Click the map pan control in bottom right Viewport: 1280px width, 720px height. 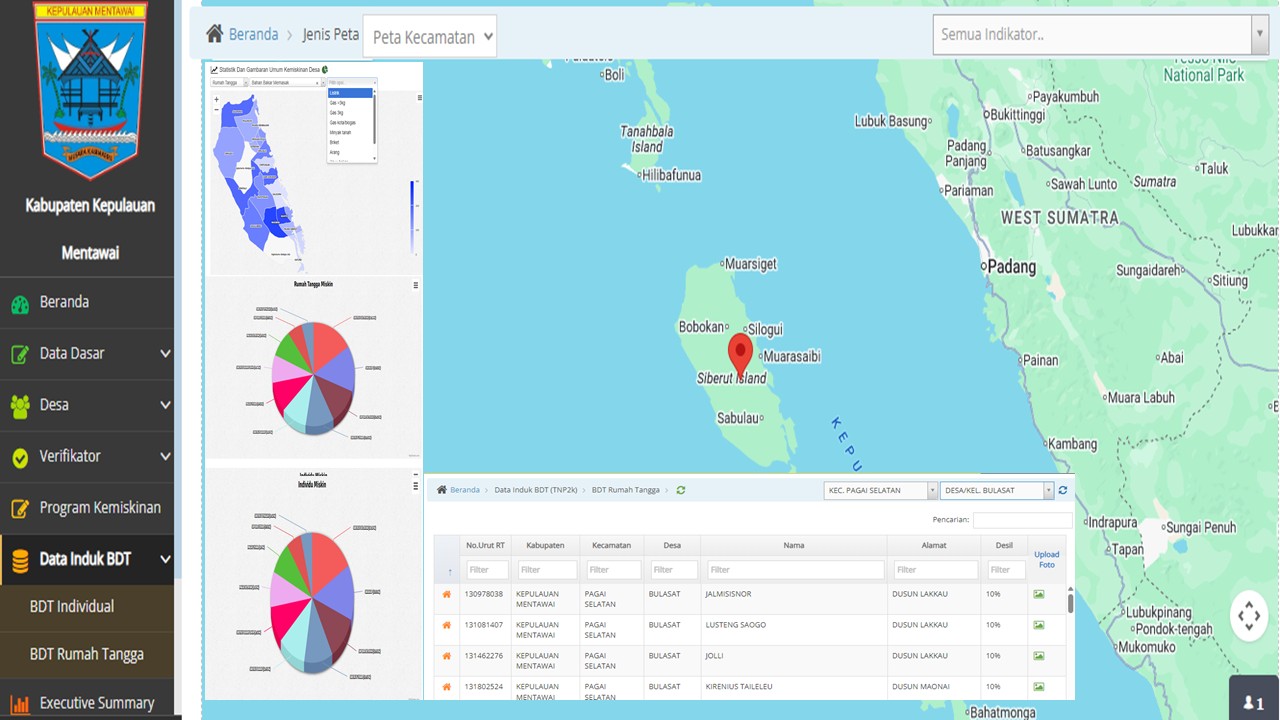coord(1249,616)
